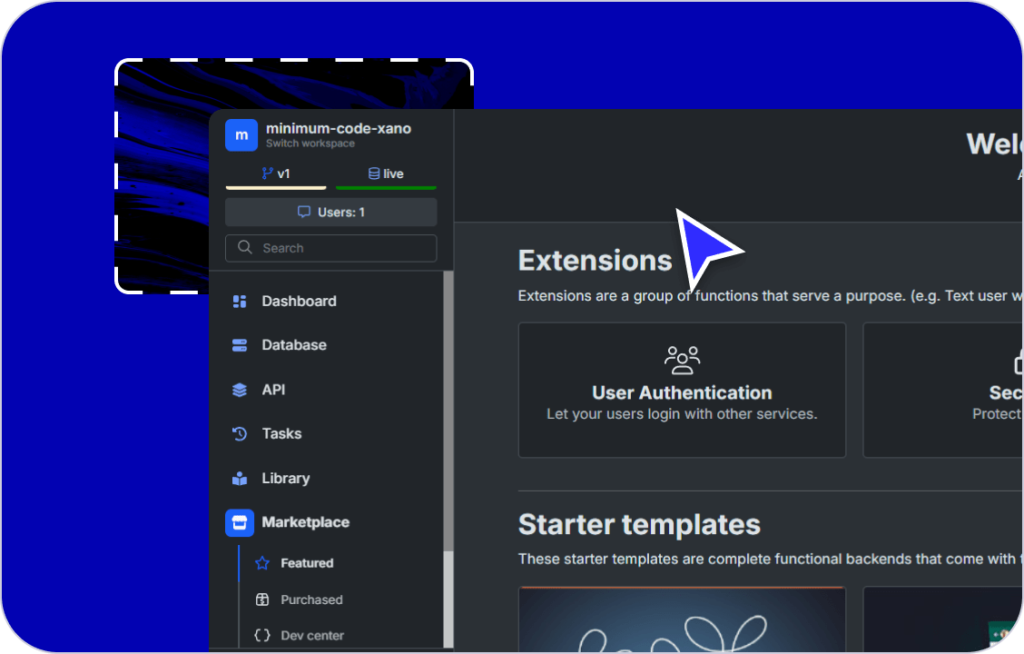The width and height of the screenshot is (1024, 654).
Task: Open the Users: 1 button
Action: (331, 212)
